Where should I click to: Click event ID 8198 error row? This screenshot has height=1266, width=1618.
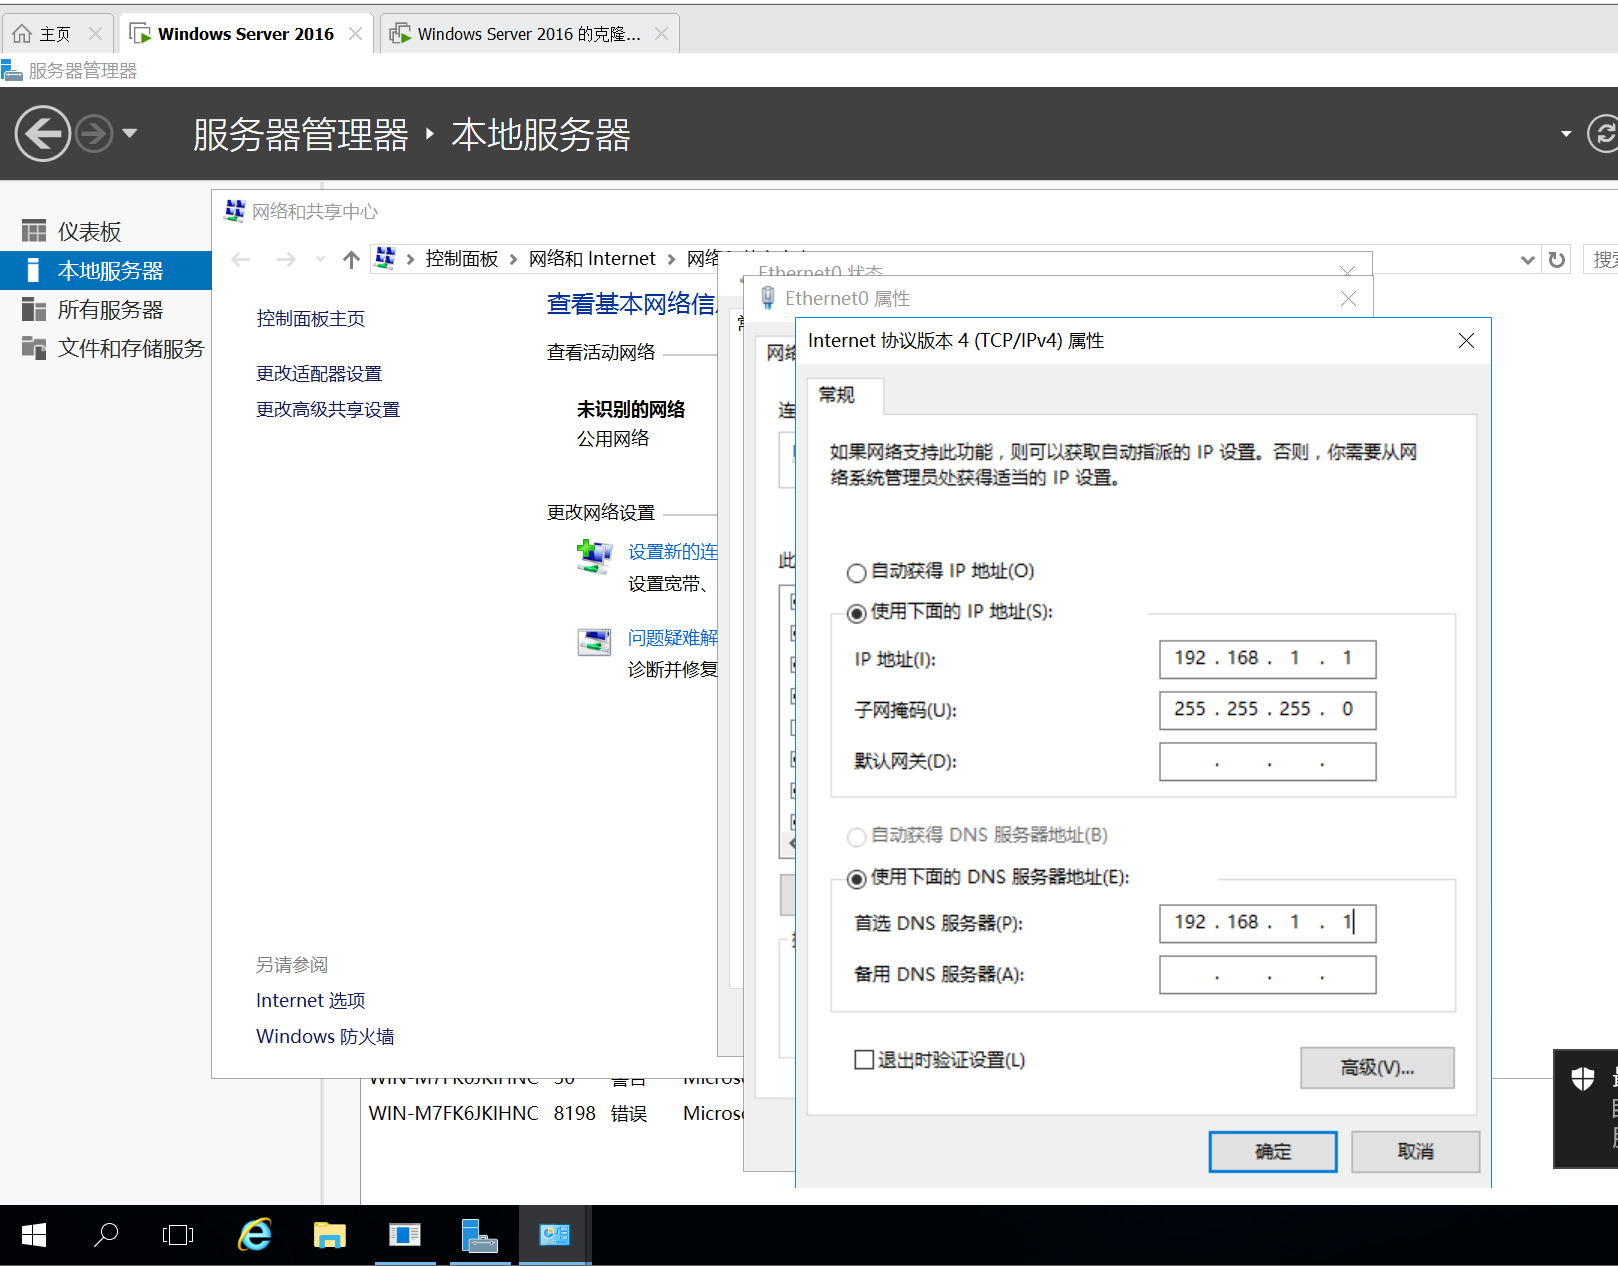point(554,1113)
